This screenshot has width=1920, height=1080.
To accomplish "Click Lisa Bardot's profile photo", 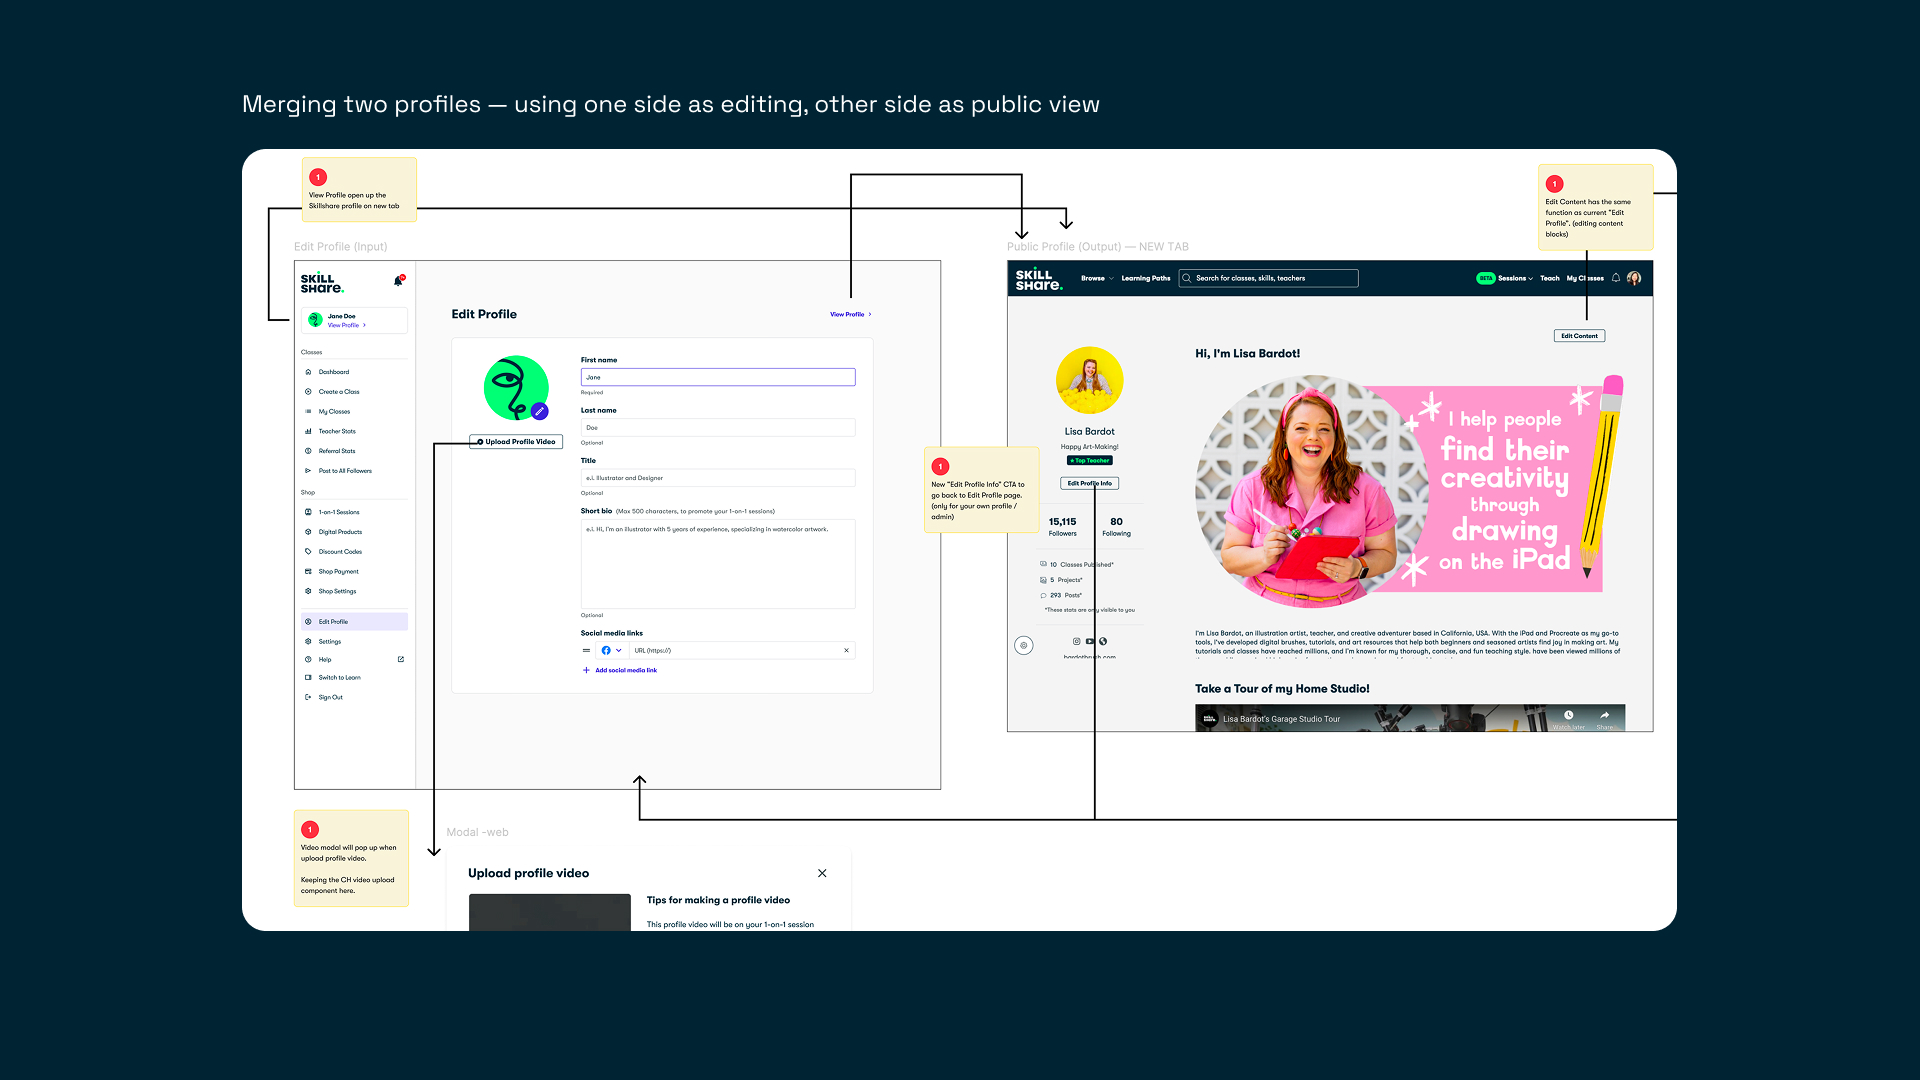I will pyautogui.click(x=1090, y=380).
